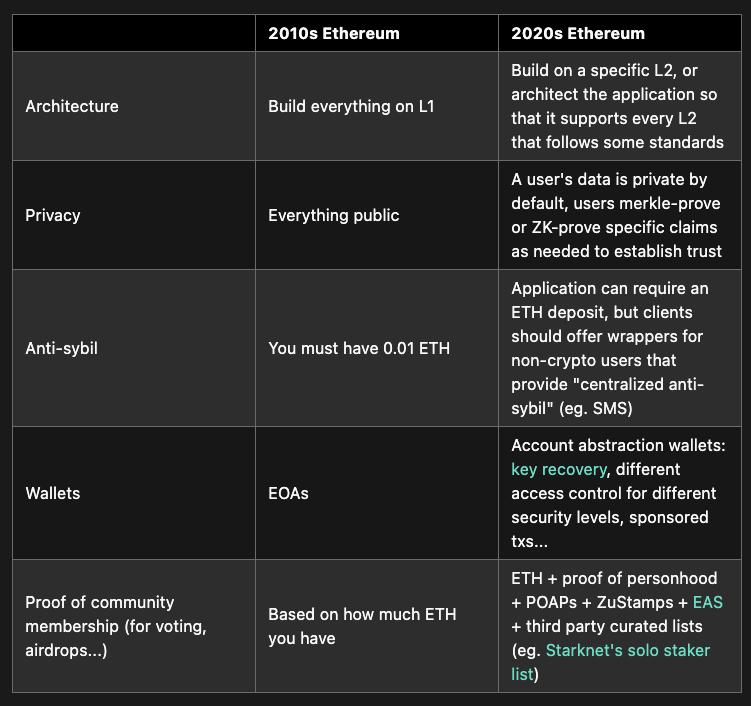Select the Privacy row label
The height and width of the screenshot is (706, 751).
(x=53, y=215)
